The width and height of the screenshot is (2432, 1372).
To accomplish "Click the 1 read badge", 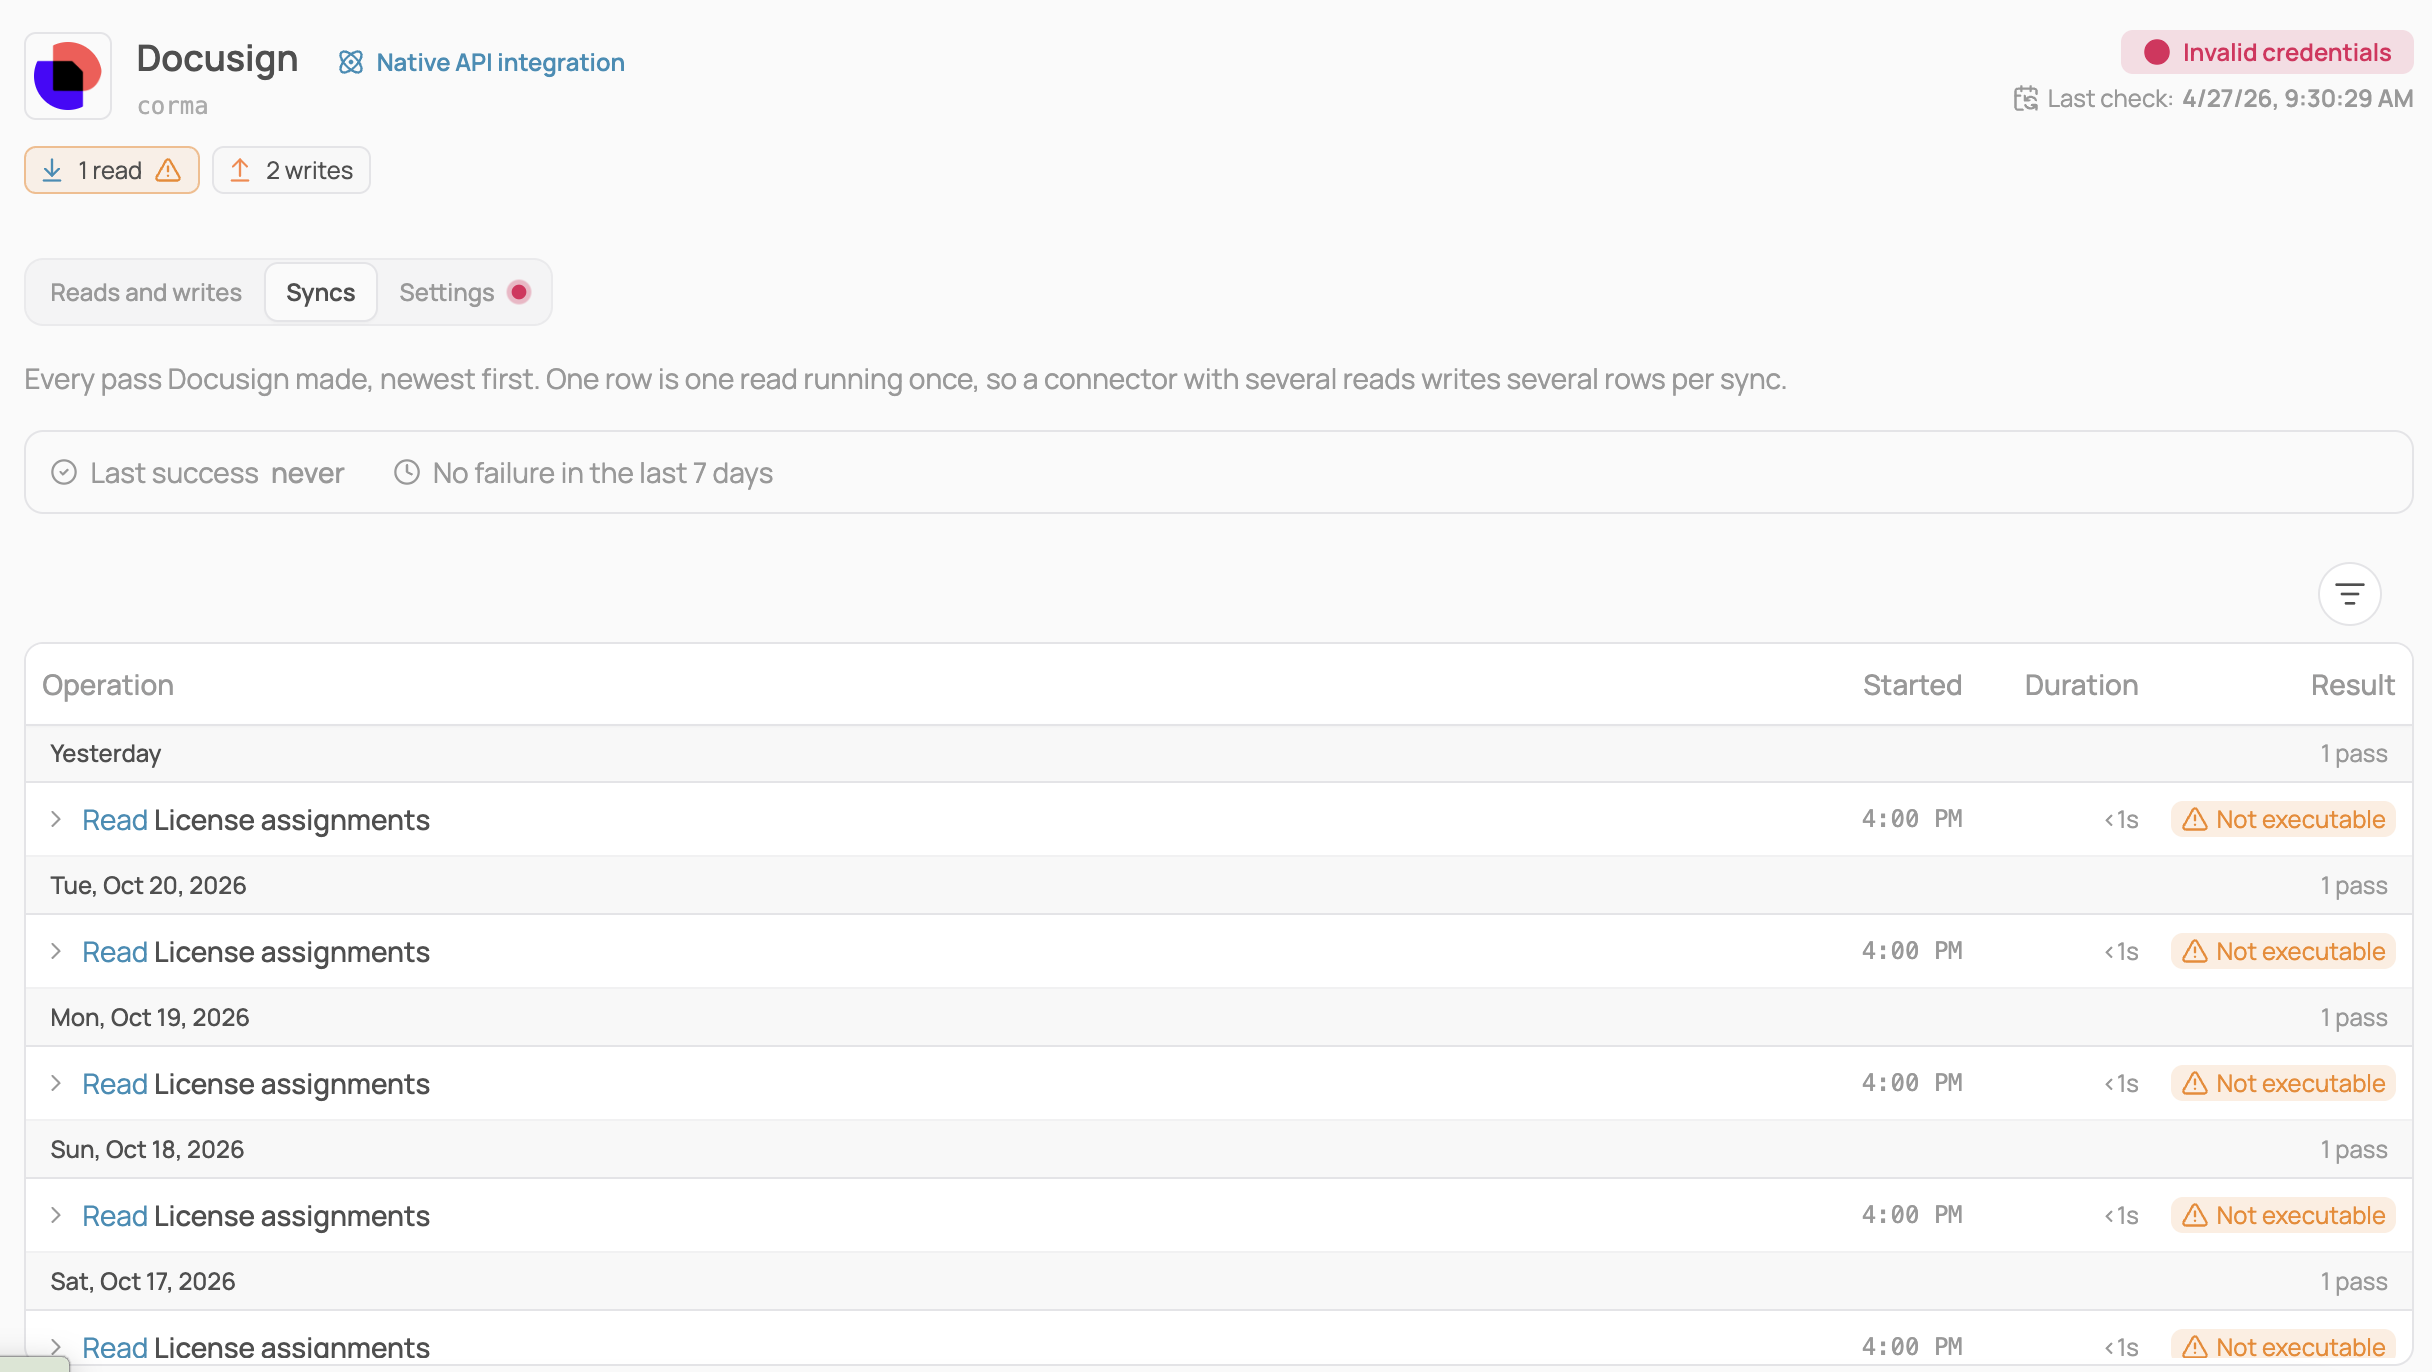I will (x=112, y=170).
